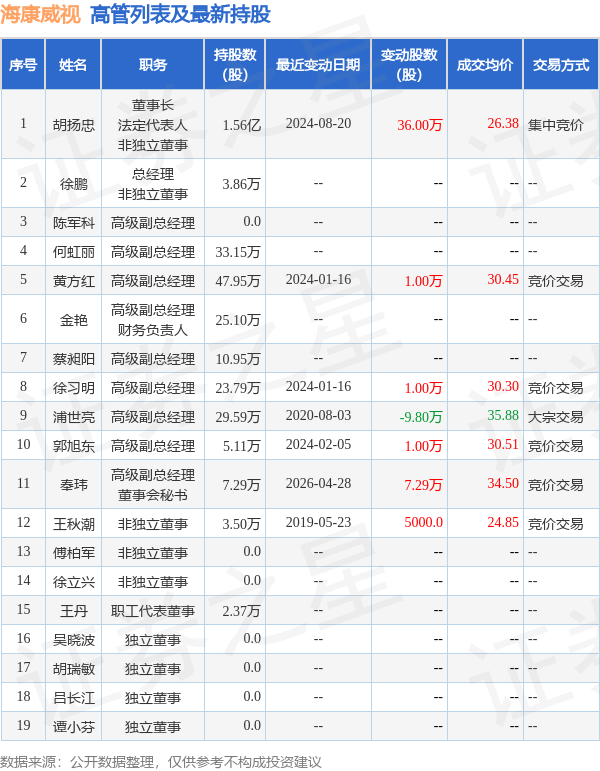
Task: Click the date 2024-08-20
Action: 318,123
